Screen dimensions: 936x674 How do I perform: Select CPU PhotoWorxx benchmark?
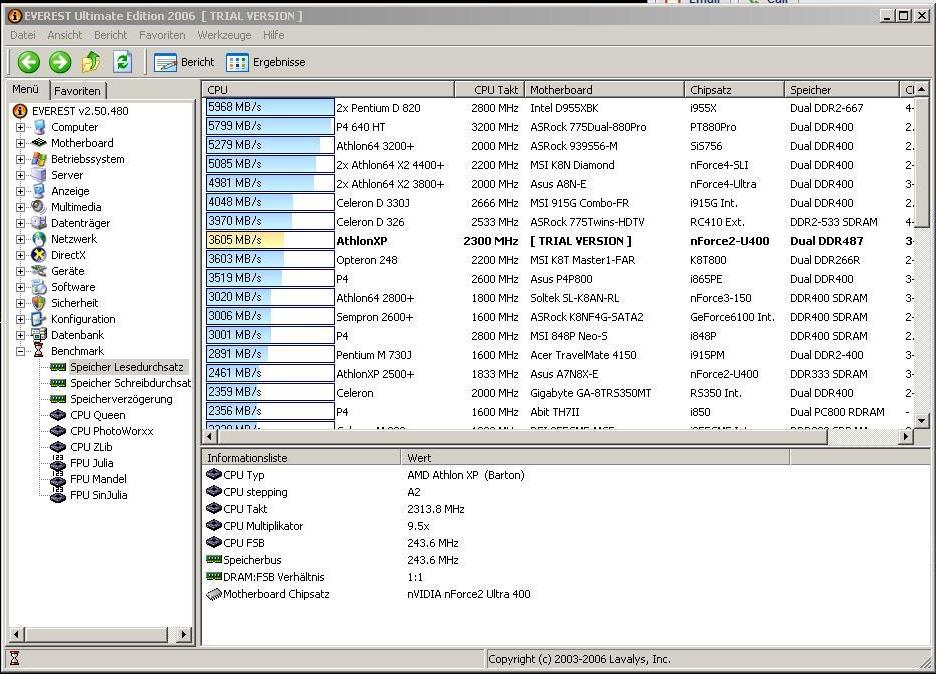[x=112, y=430]
